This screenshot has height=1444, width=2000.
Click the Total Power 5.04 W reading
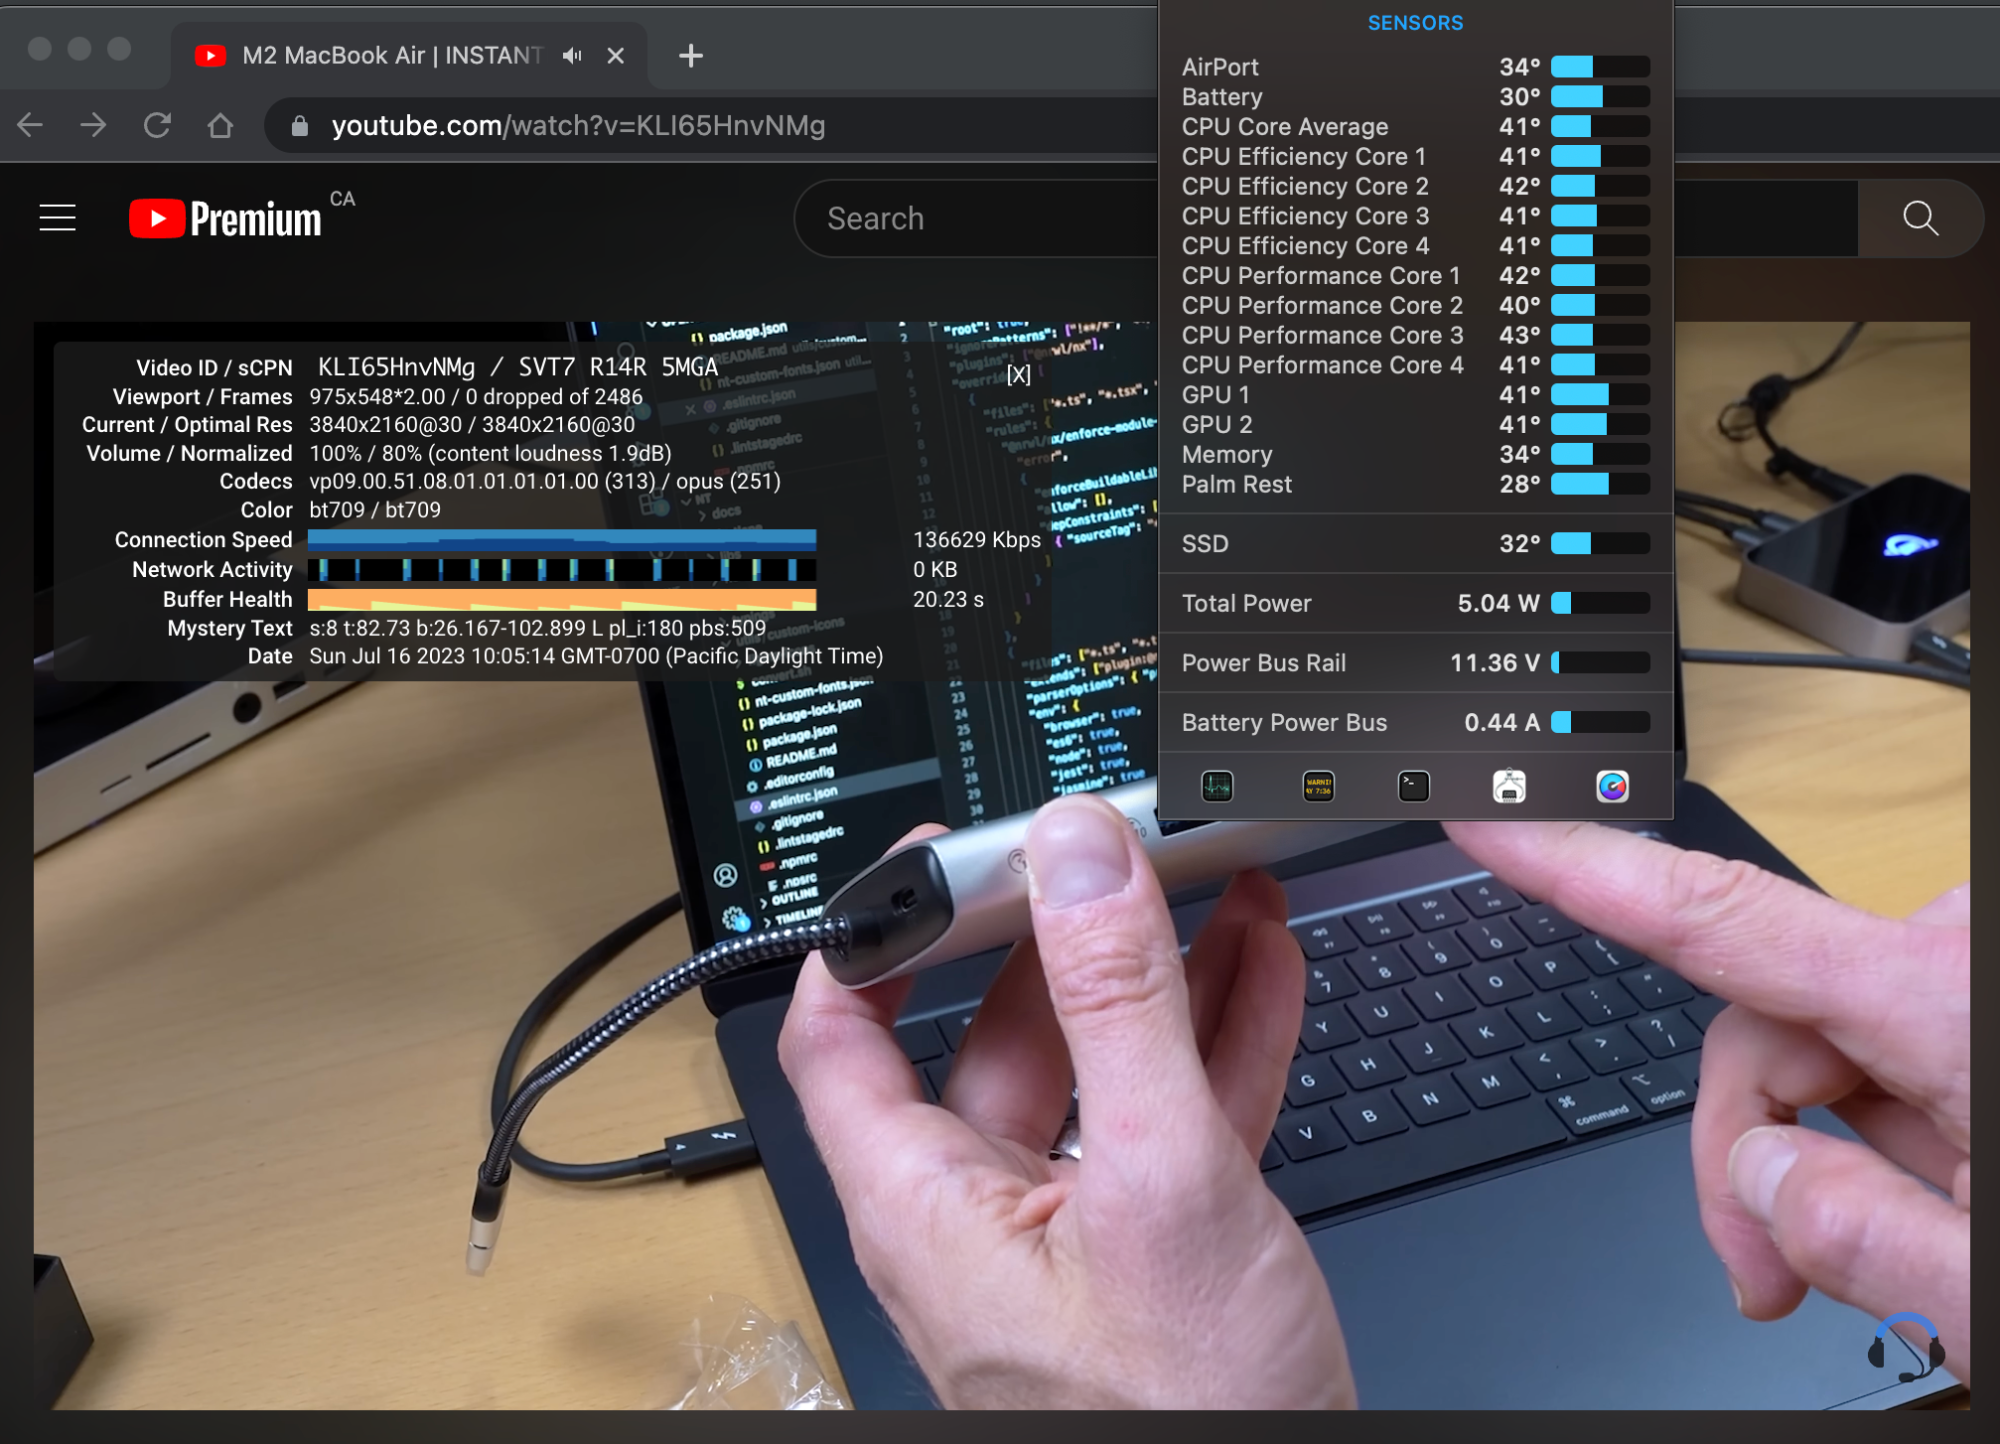pyautogui.click(x=1498, y=604)
